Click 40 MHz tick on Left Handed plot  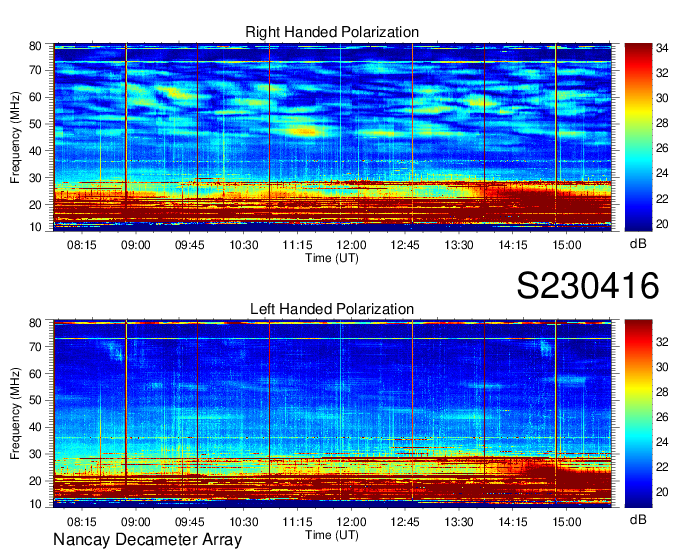click(35, 427)
